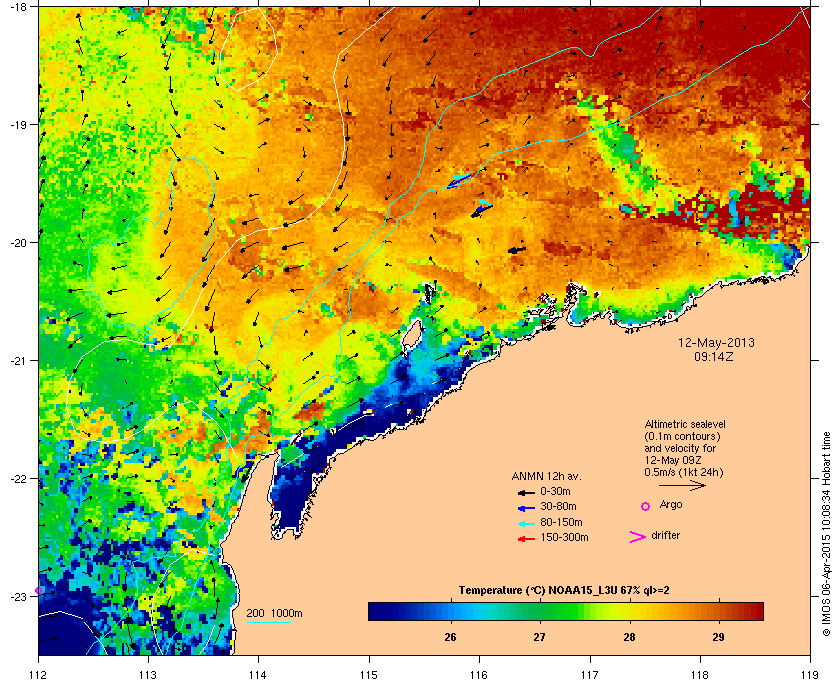Image resolution: width=840 pixels, height=680 pixels.
Task: Click the IMOS copyright timestamp text
Action: pyautogui.click(x=826, y=534)
